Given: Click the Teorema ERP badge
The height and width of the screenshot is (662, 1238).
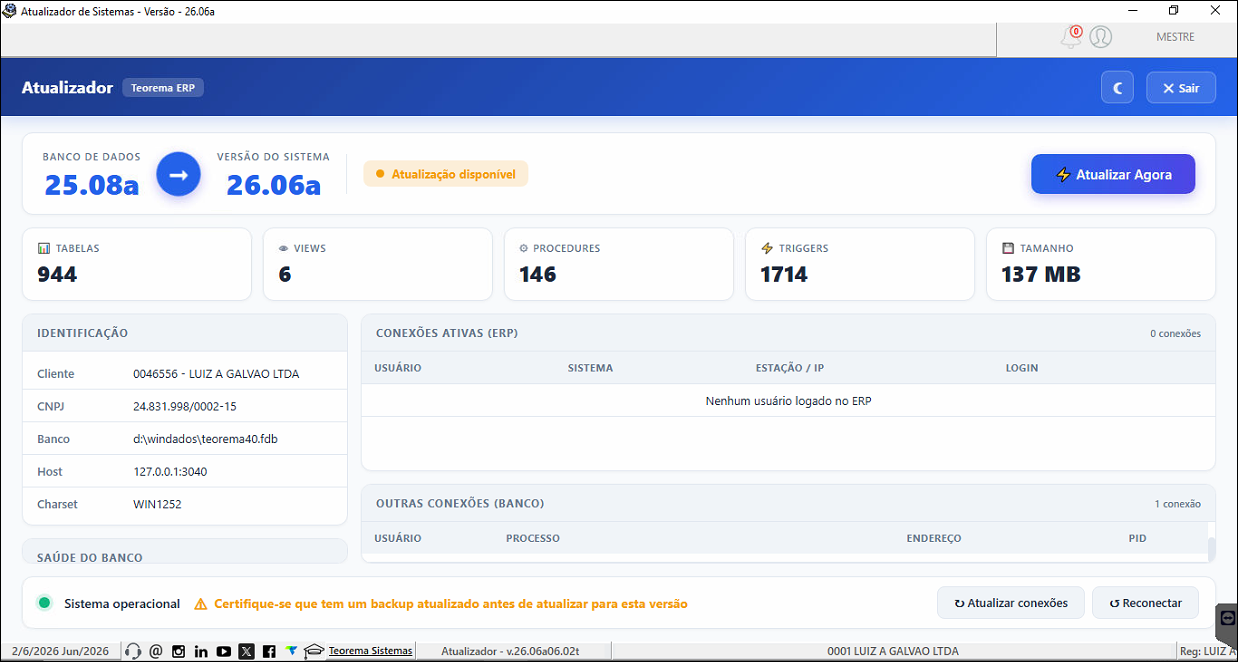Looking at the screenshot, I should [163, 88].
